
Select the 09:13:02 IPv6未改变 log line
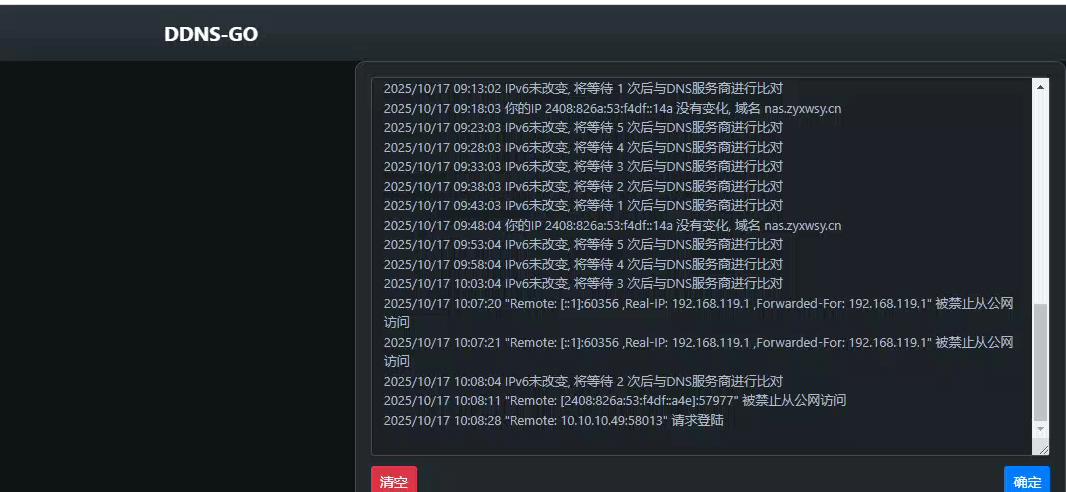[x=583, y=88]
